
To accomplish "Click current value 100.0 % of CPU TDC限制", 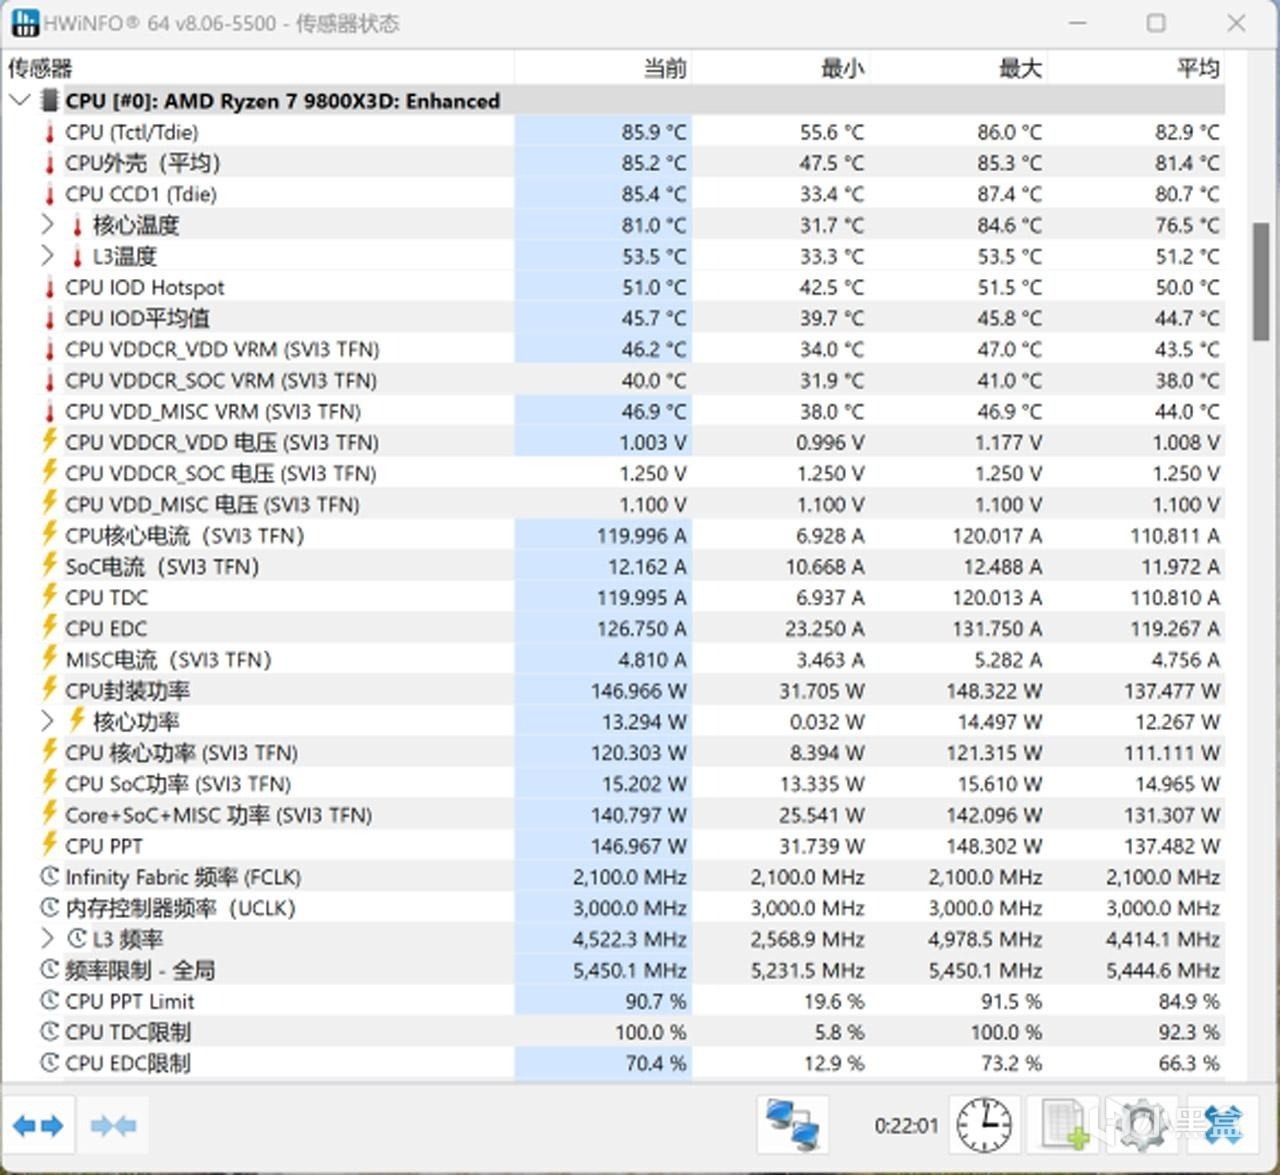I will click(x=651, y=1032).
